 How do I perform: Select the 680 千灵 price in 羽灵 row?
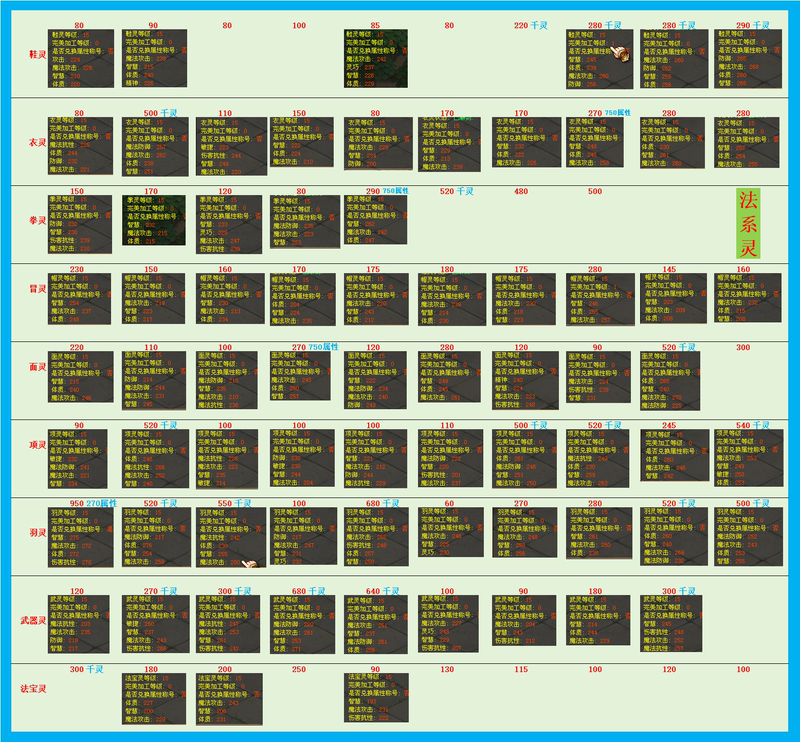coord(383,504)
